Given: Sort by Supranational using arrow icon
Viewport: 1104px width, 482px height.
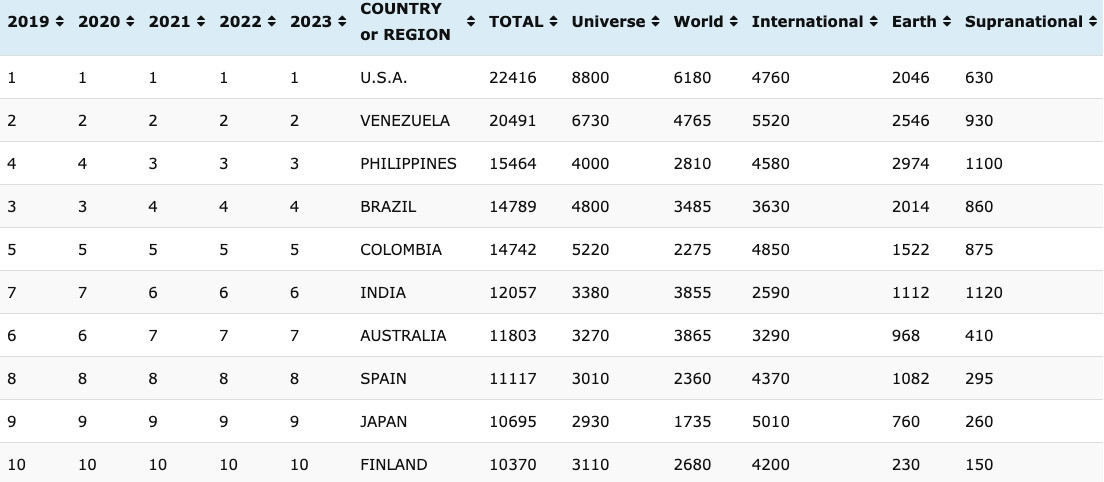Looking at the screenshot, I should point(1092,22).
